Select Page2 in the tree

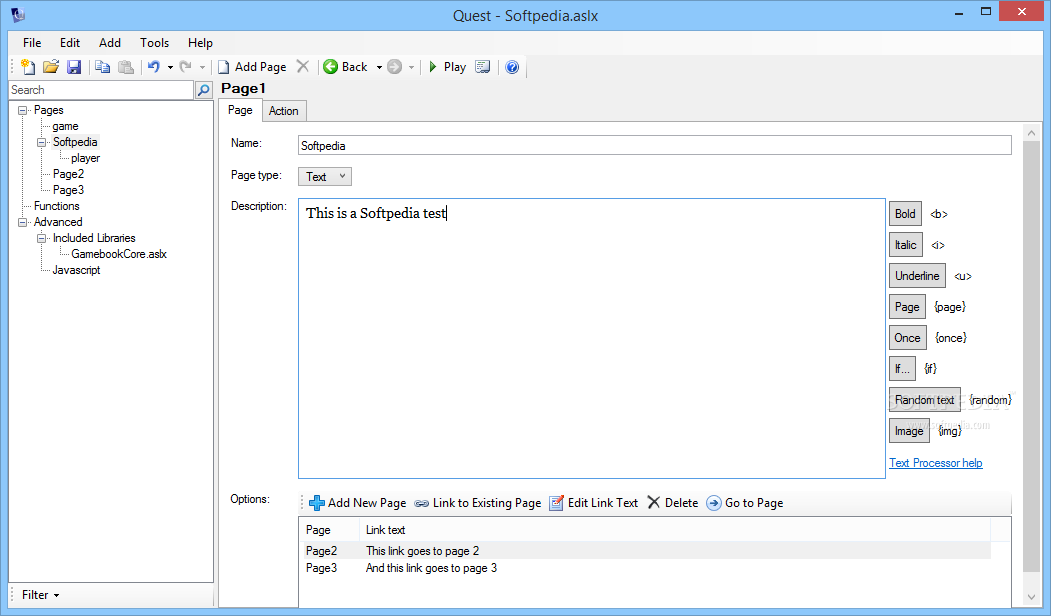pos(68,174)
